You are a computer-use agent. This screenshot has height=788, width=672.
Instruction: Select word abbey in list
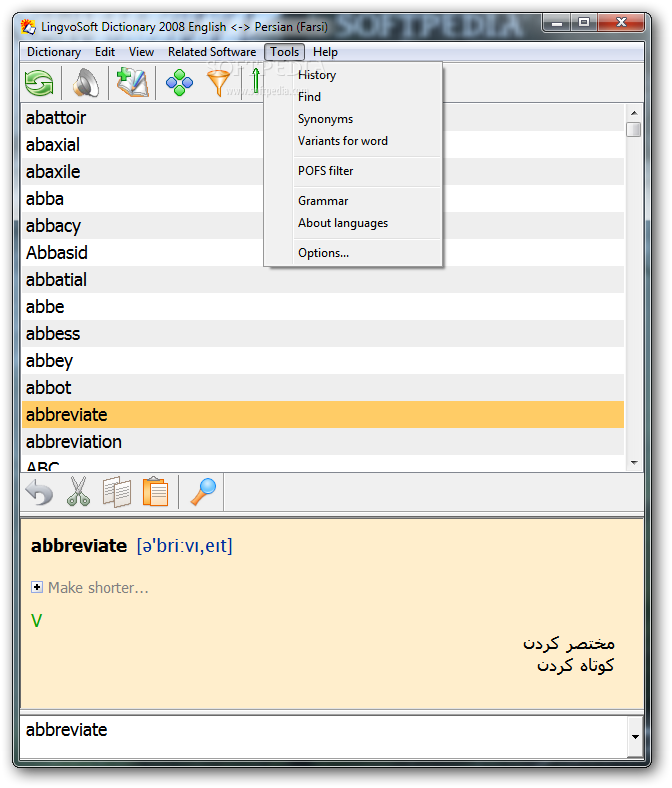[x=323, y=361]
